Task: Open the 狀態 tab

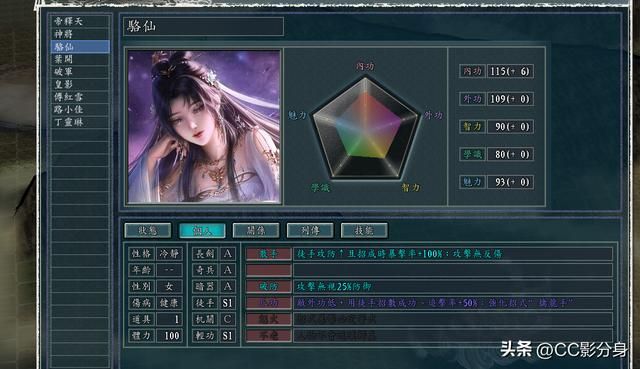Action: [148, 231]
